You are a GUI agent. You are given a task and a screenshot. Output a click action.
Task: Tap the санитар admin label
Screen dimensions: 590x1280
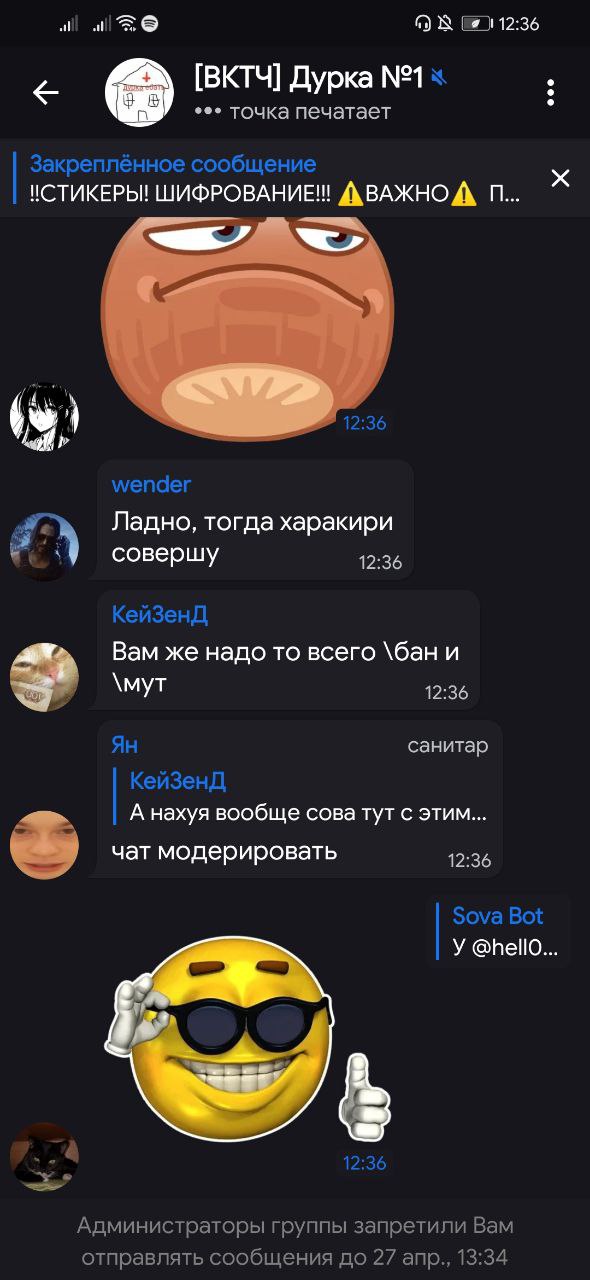pyautogui.click(x=448, y=746)
